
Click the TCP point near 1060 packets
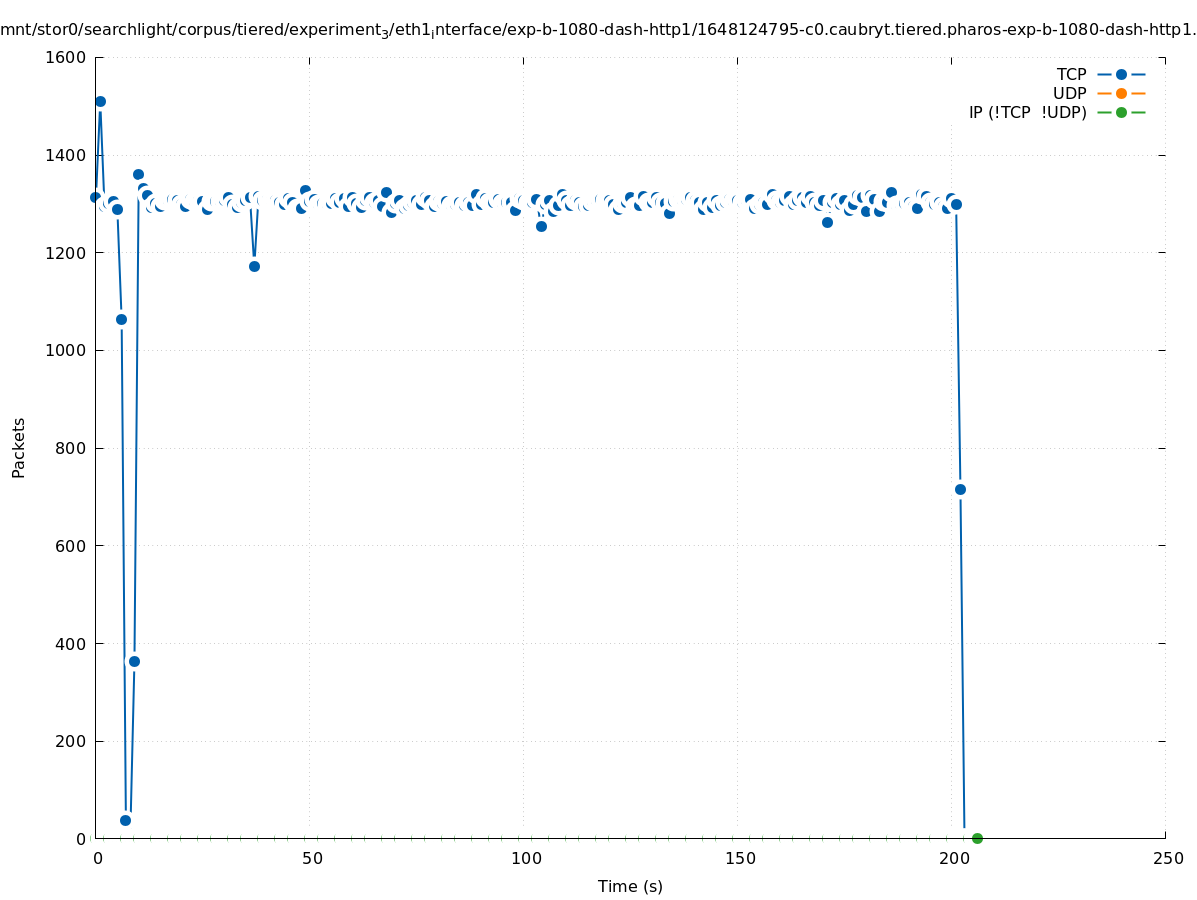[121, 319]
